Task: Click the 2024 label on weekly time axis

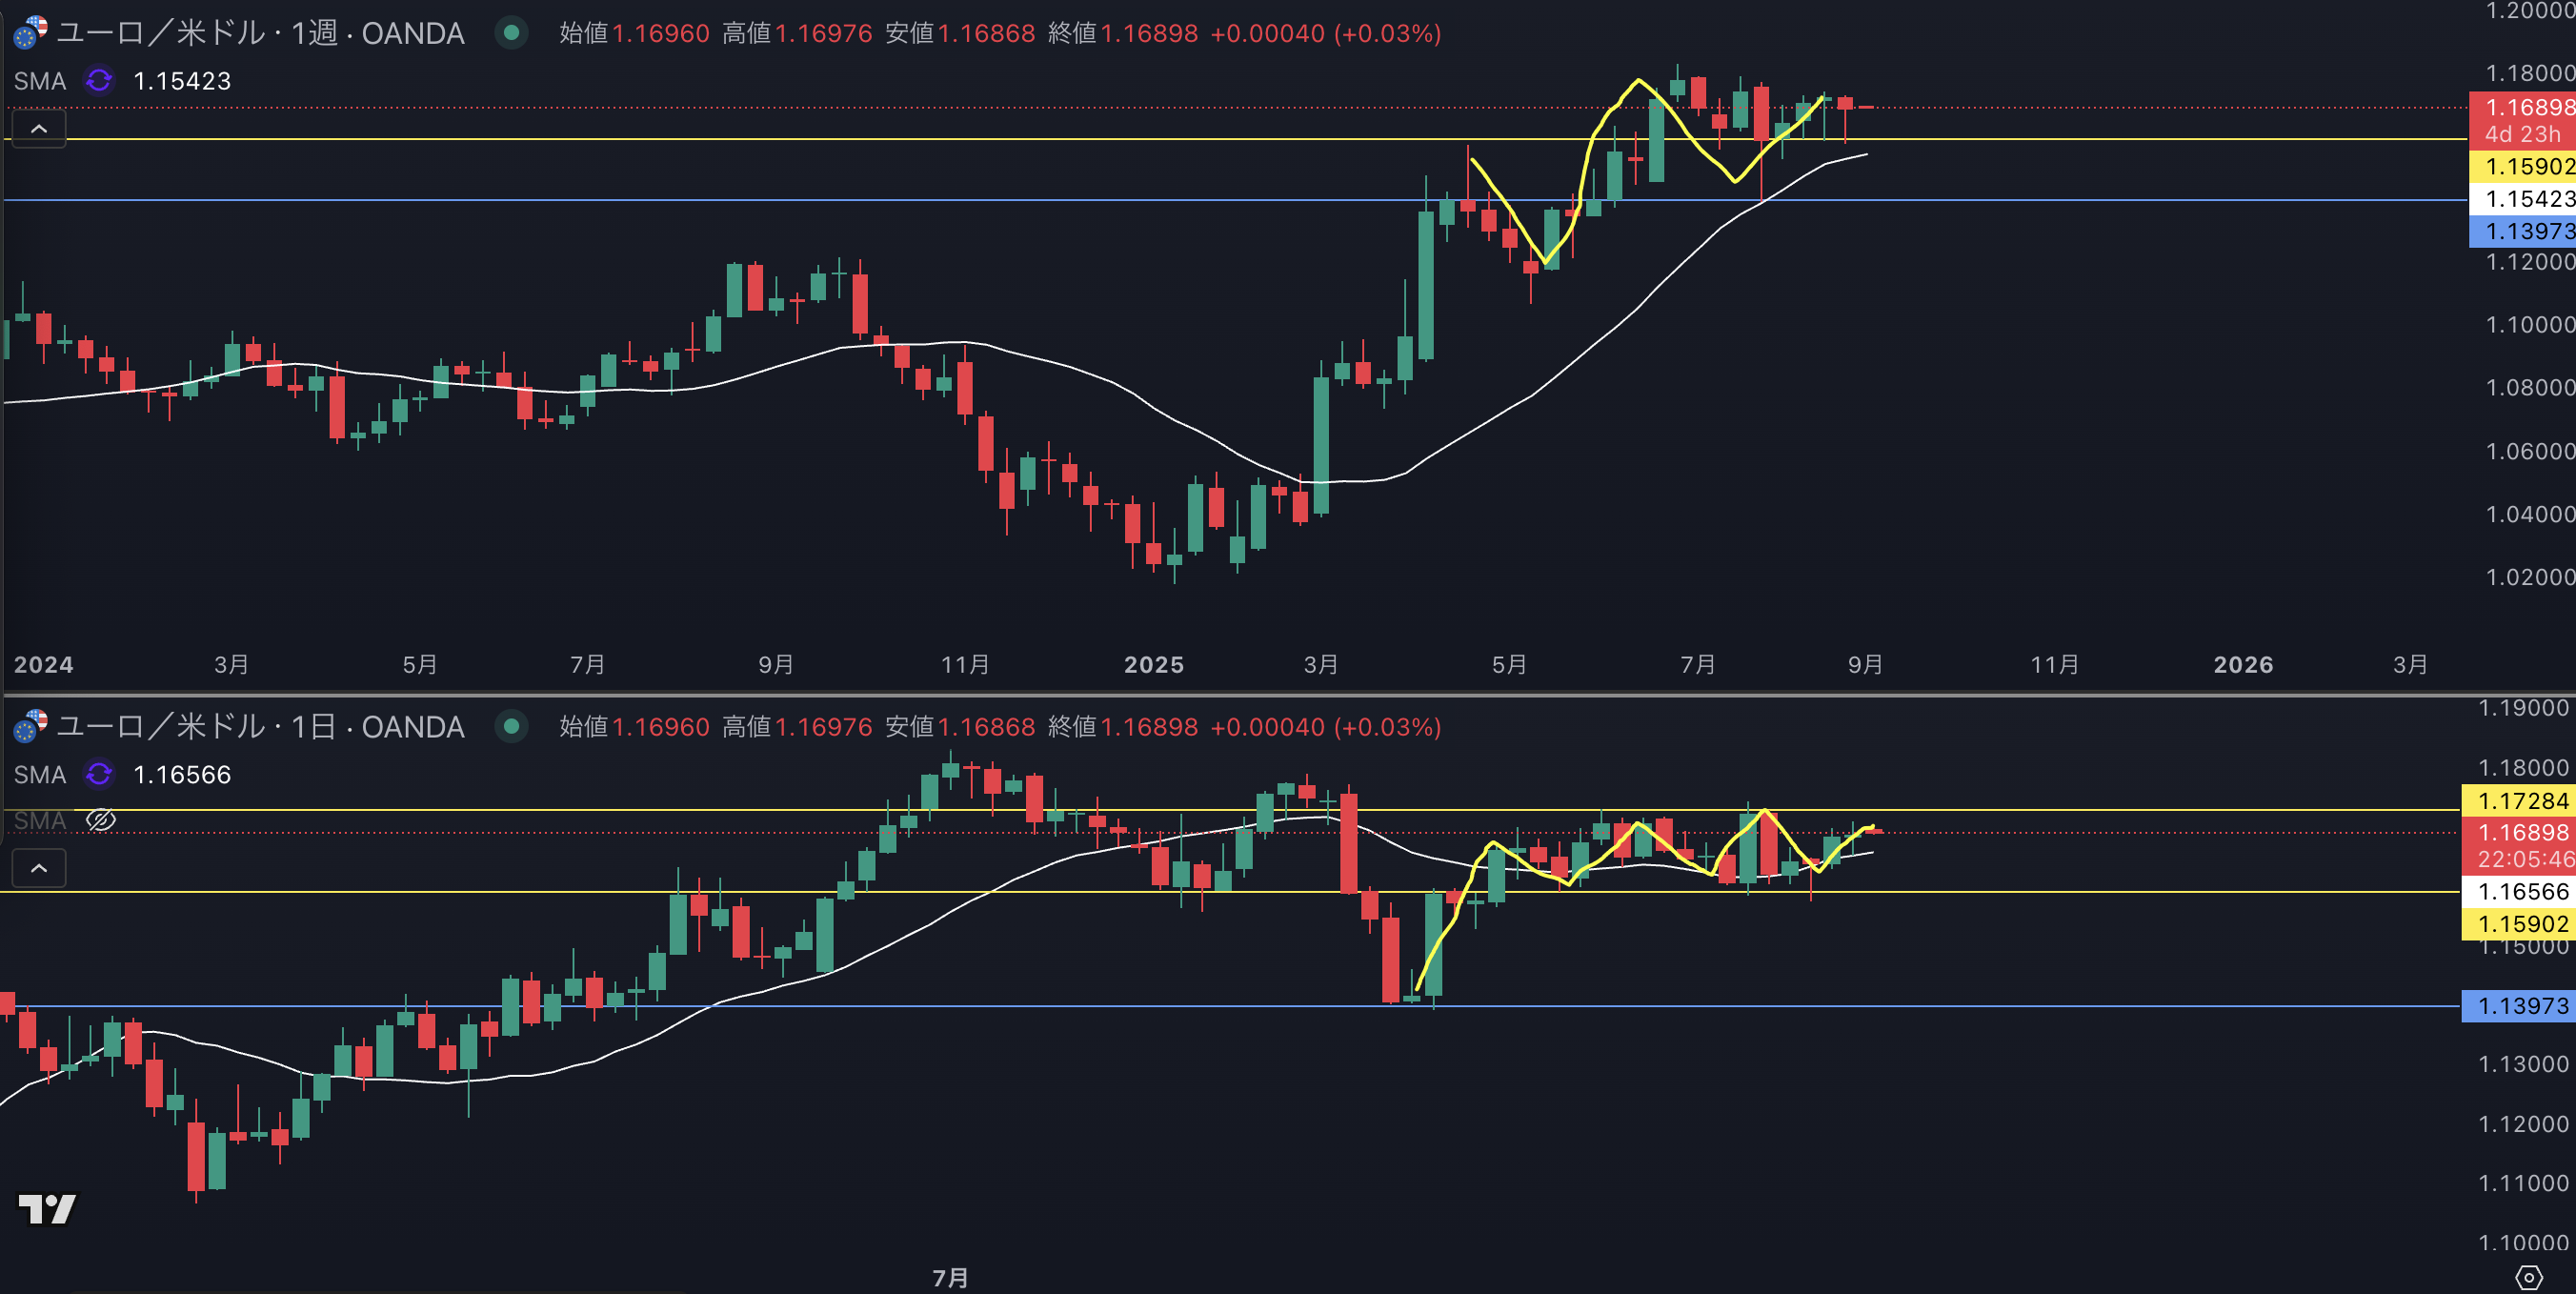Action: (43, 665)
